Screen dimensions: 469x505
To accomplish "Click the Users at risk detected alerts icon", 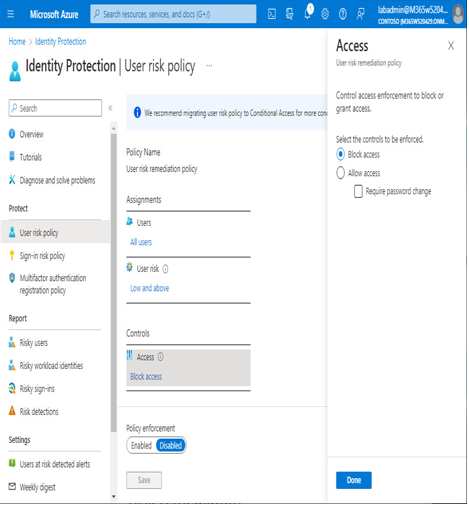I will (12, 463).
